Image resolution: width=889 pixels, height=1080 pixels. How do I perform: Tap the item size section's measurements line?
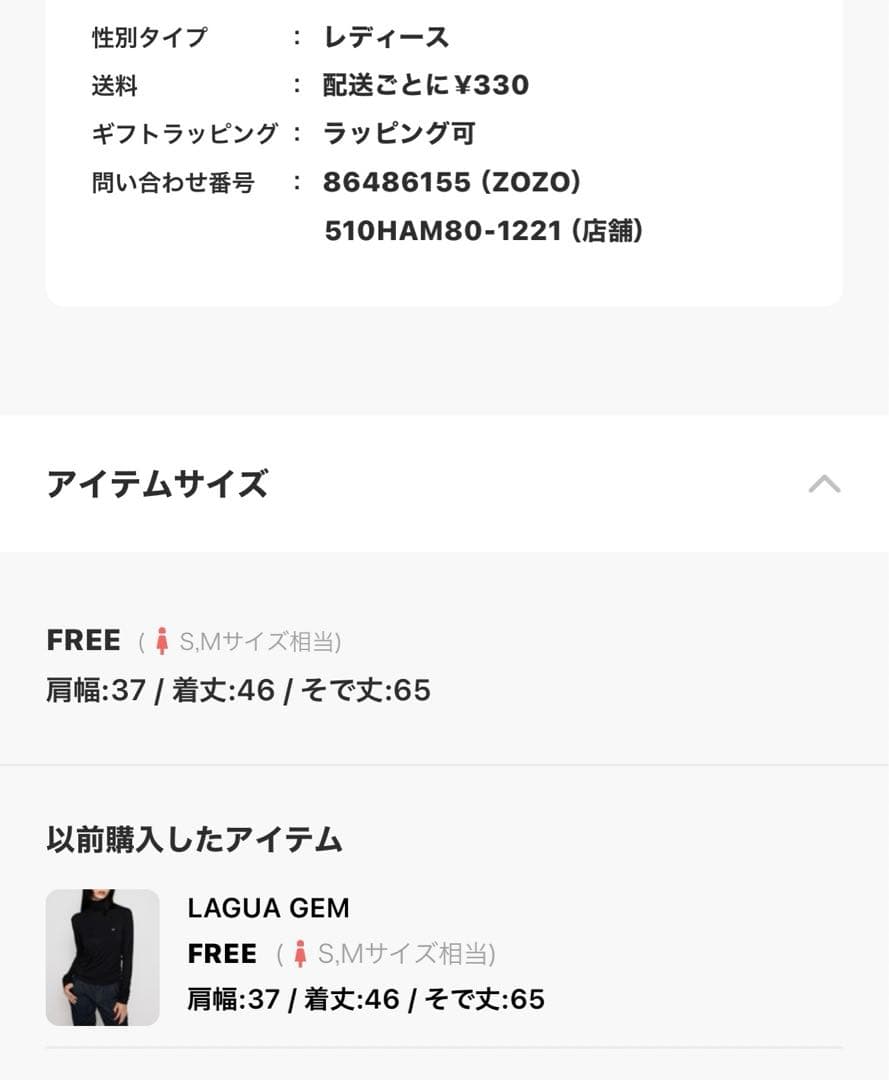click(238, 690)
